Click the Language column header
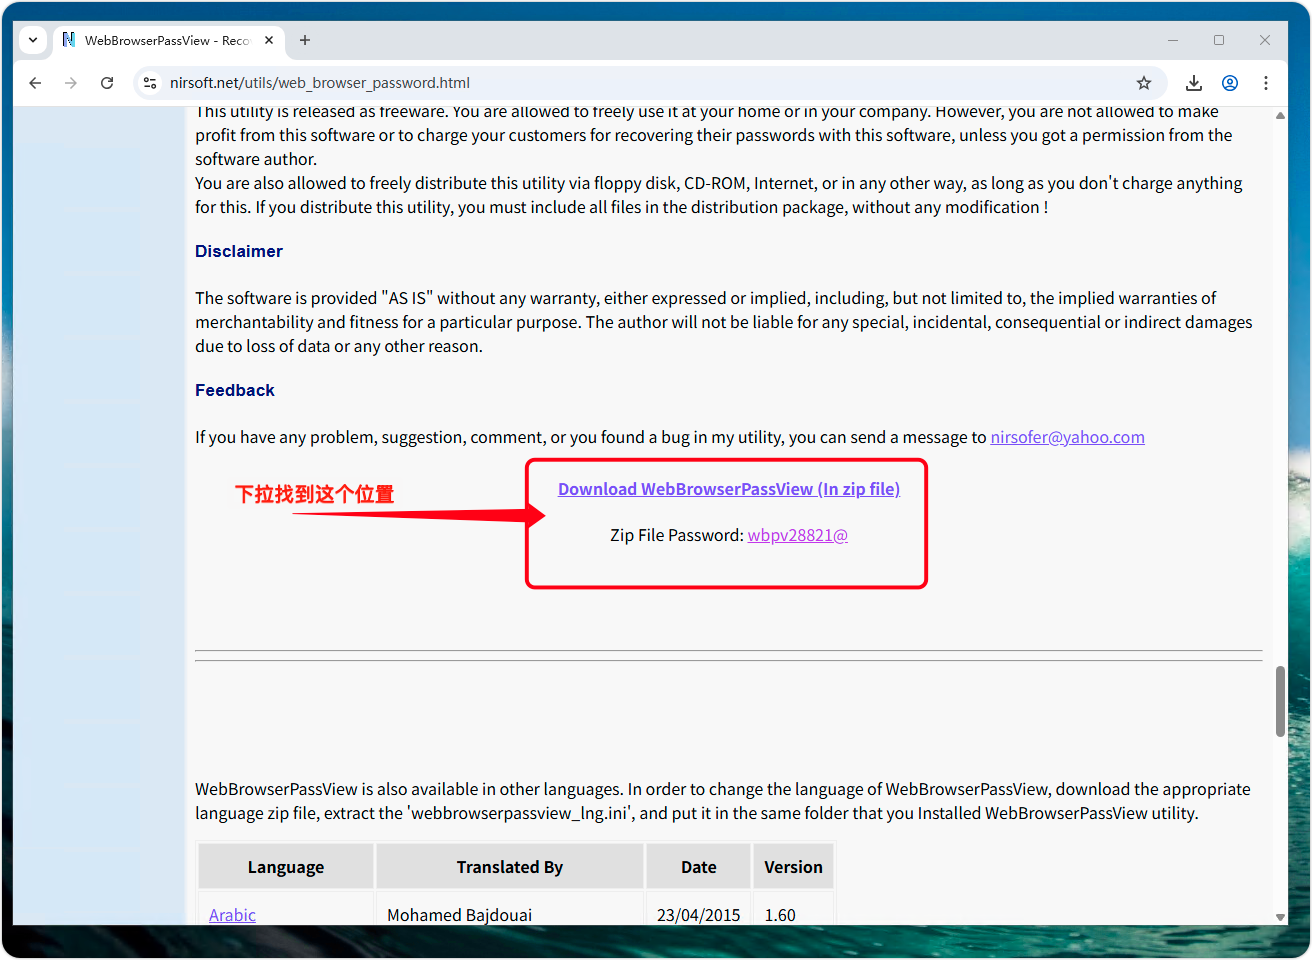 tap(286, 867)
